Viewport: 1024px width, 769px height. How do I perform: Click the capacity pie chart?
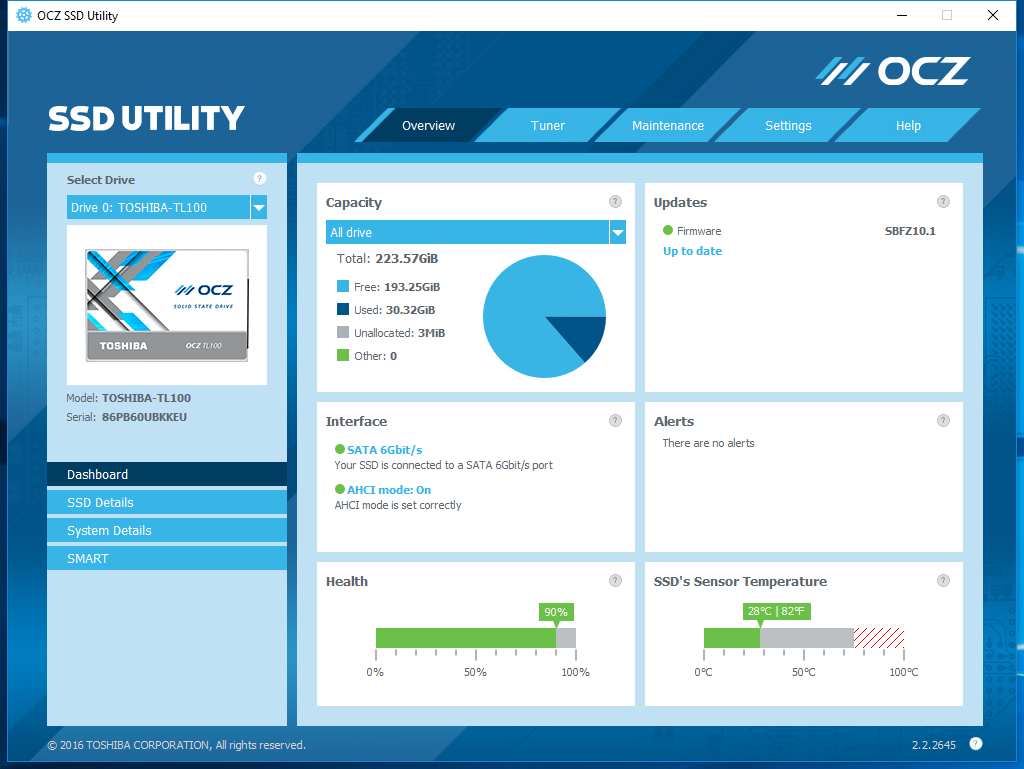click(544, 317)
